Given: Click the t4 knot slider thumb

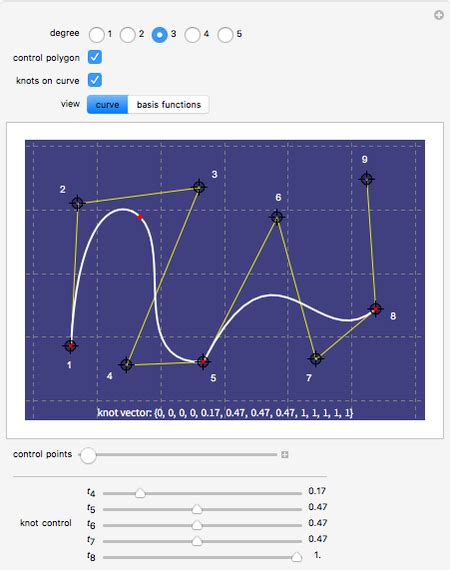Looking at the screenshot, I should [x=140, y=494].
